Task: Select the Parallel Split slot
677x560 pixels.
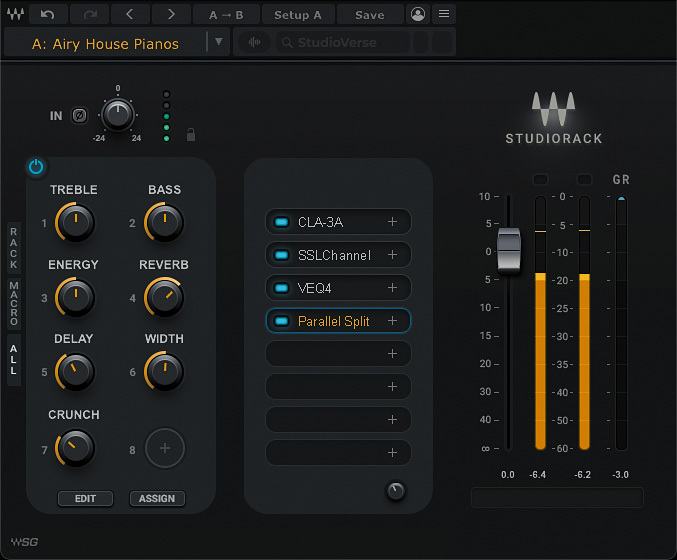Action: click(x=338, y=321)
